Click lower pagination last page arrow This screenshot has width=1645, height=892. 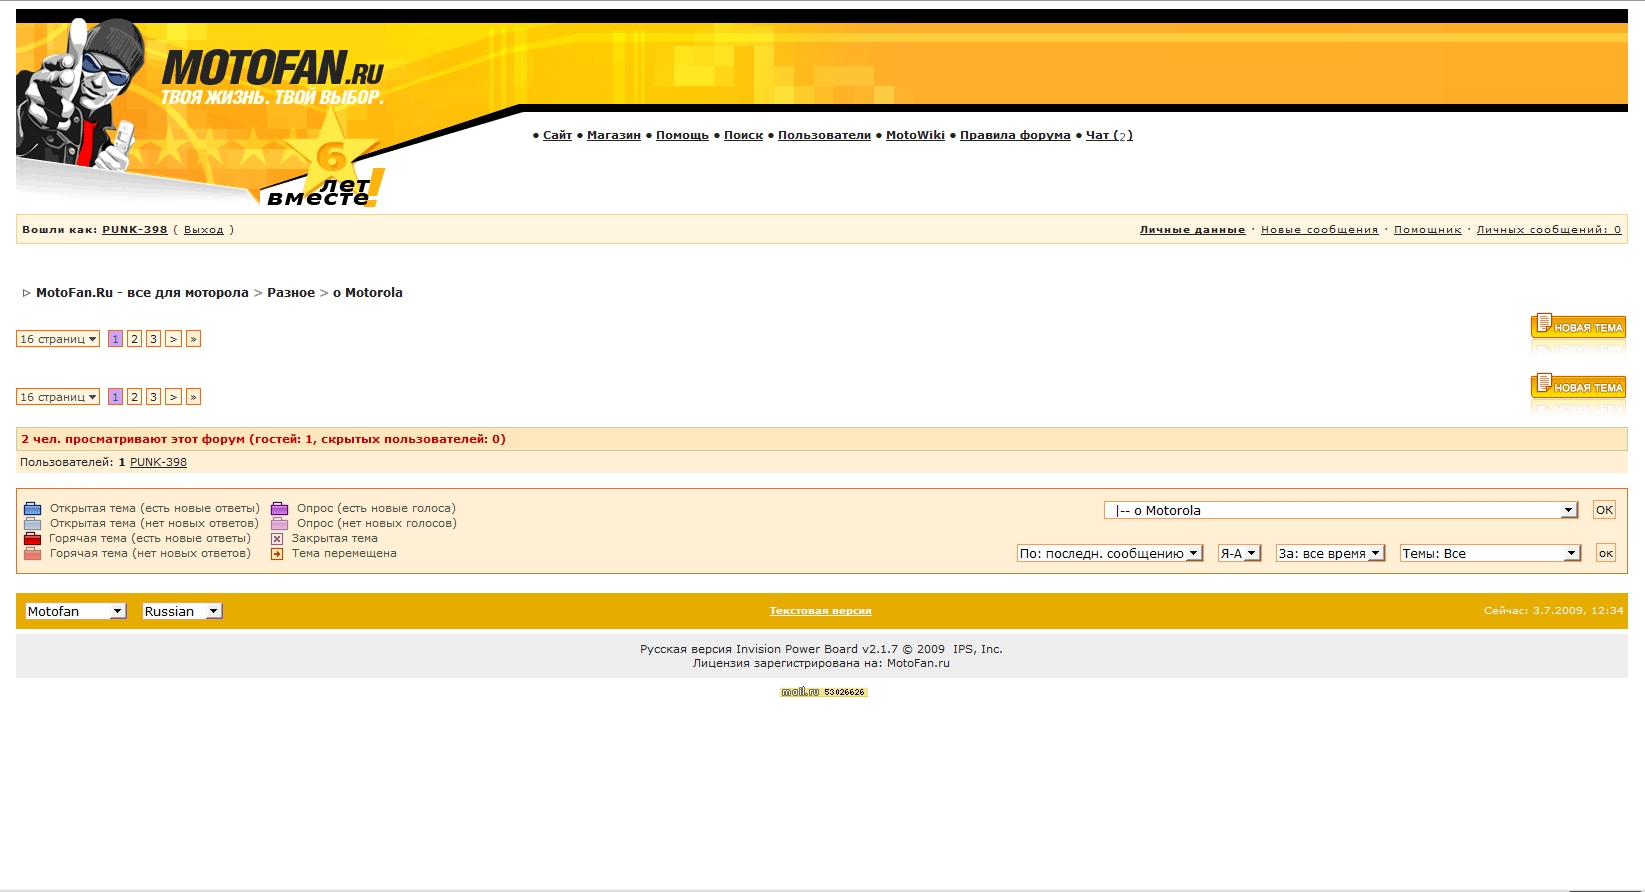click(x=193, y=397)
